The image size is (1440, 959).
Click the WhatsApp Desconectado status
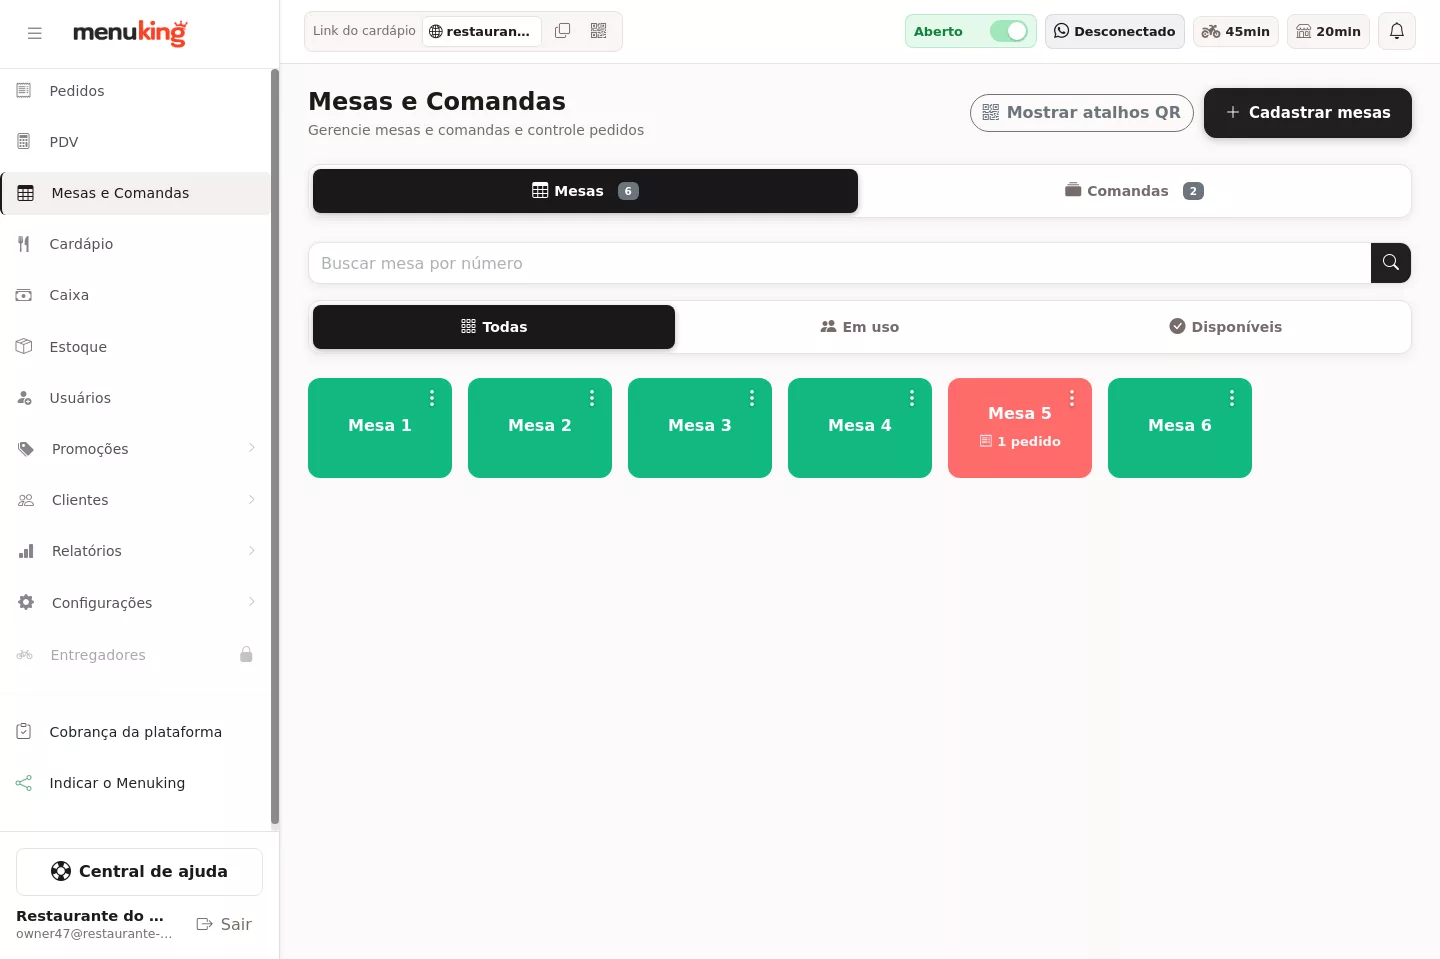tap(1115, 31)
